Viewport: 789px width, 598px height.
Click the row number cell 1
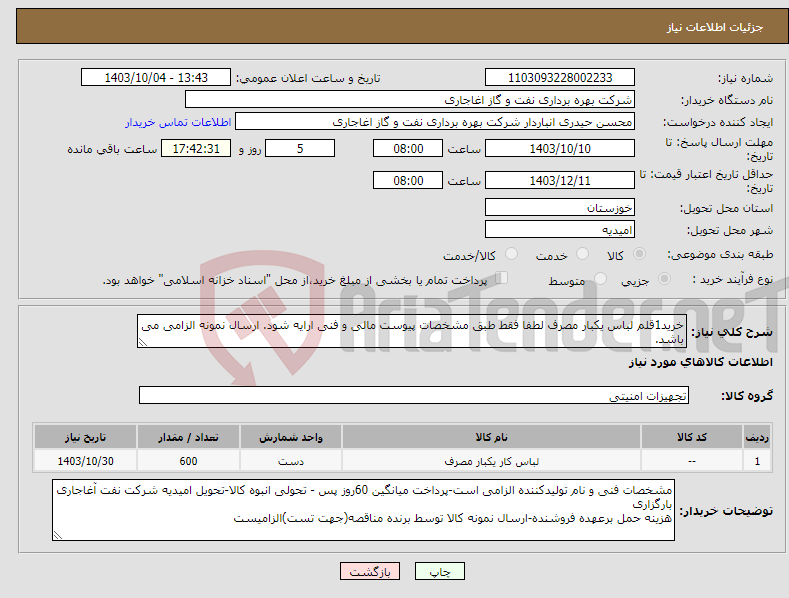pyautogui.click(x=757, y=461)
